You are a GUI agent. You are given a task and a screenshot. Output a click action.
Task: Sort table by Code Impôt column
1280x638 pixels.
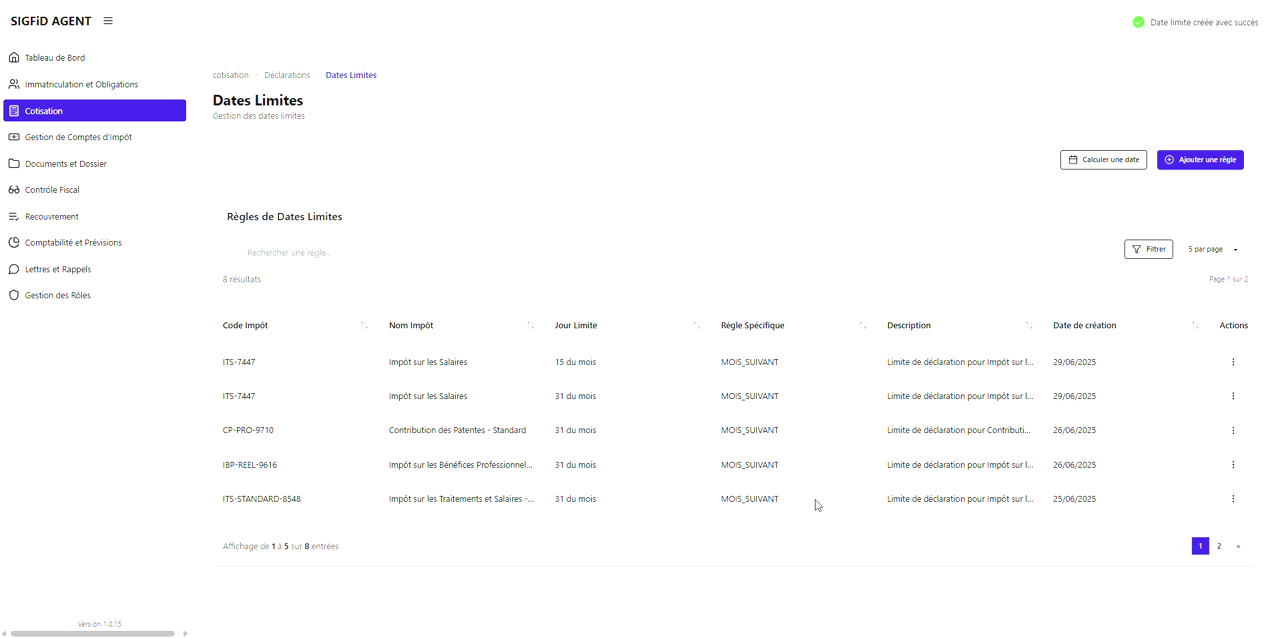(x=364, y=326)
